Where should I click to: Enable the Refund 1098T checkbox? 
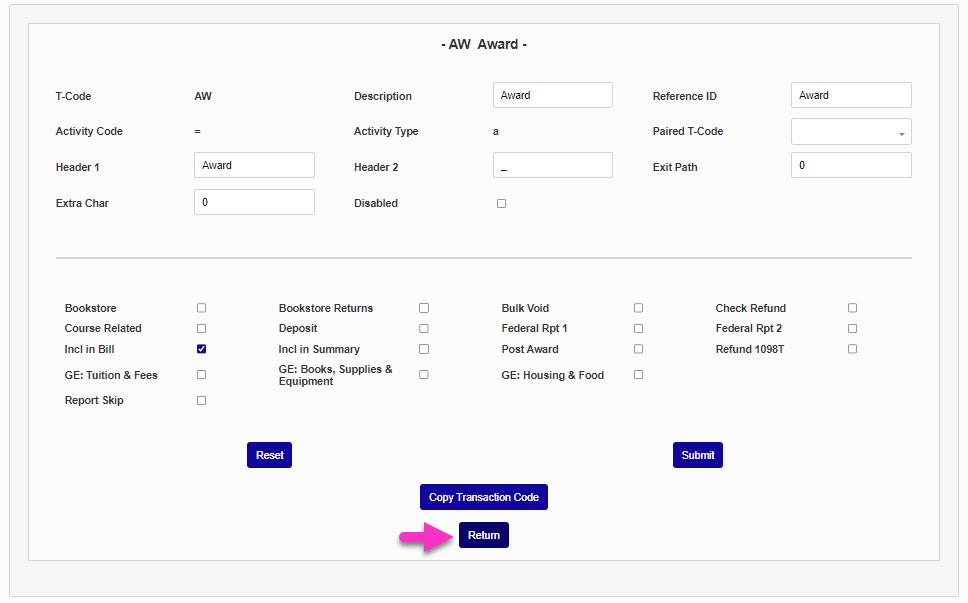[853, 349]
